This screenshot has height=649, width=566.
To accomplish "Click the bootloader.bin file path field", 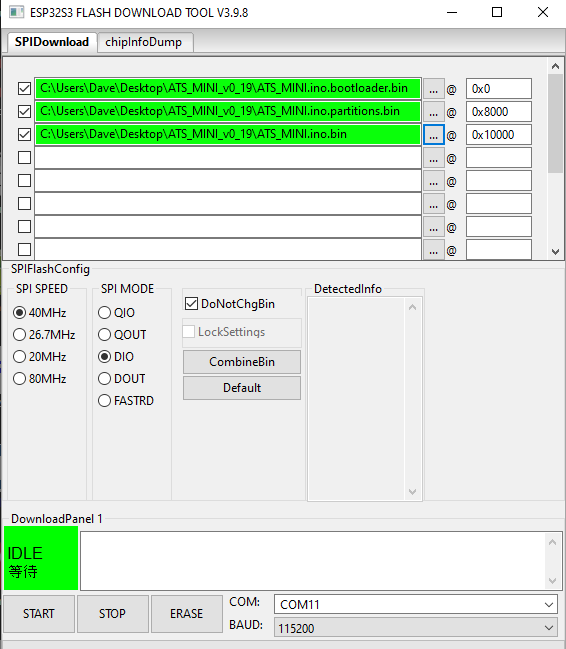I will [x=228, y=89].
